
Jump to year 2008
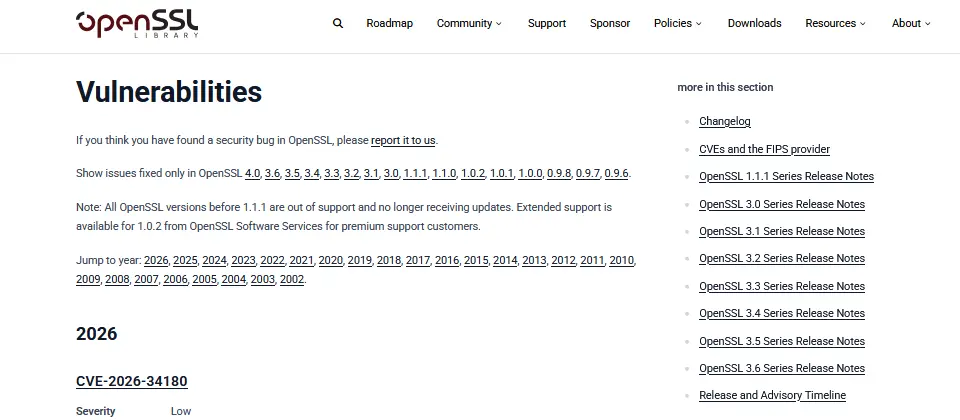point(117,280)
